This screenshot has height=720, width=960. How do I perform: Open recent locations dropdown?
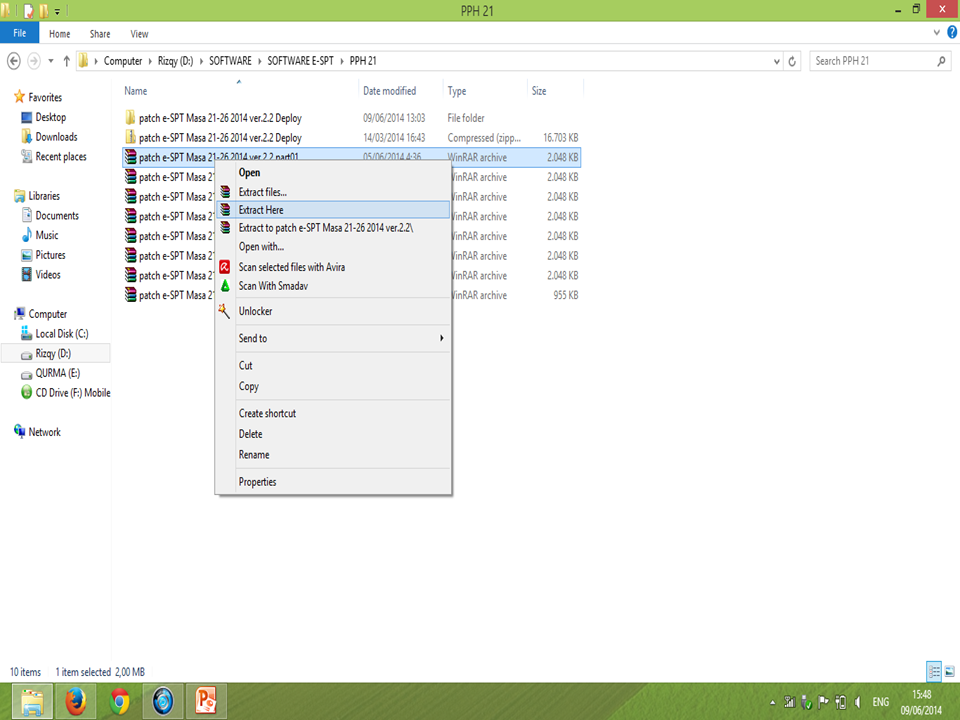coord(51,61)
